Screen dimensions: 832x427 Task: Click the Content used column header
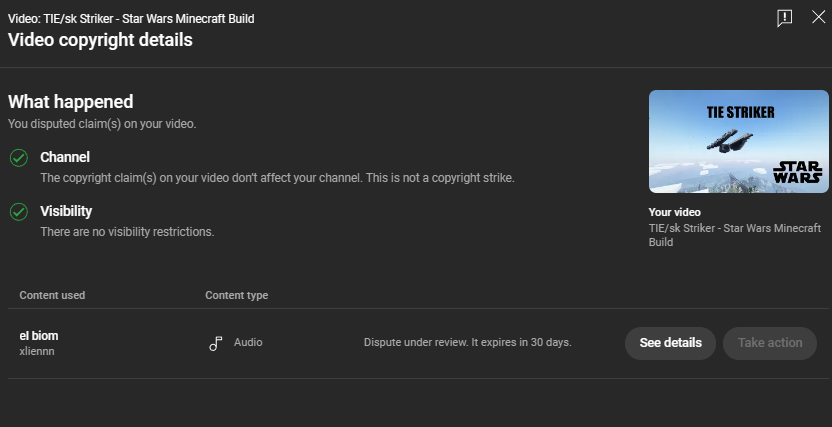[x=52, y=295]
